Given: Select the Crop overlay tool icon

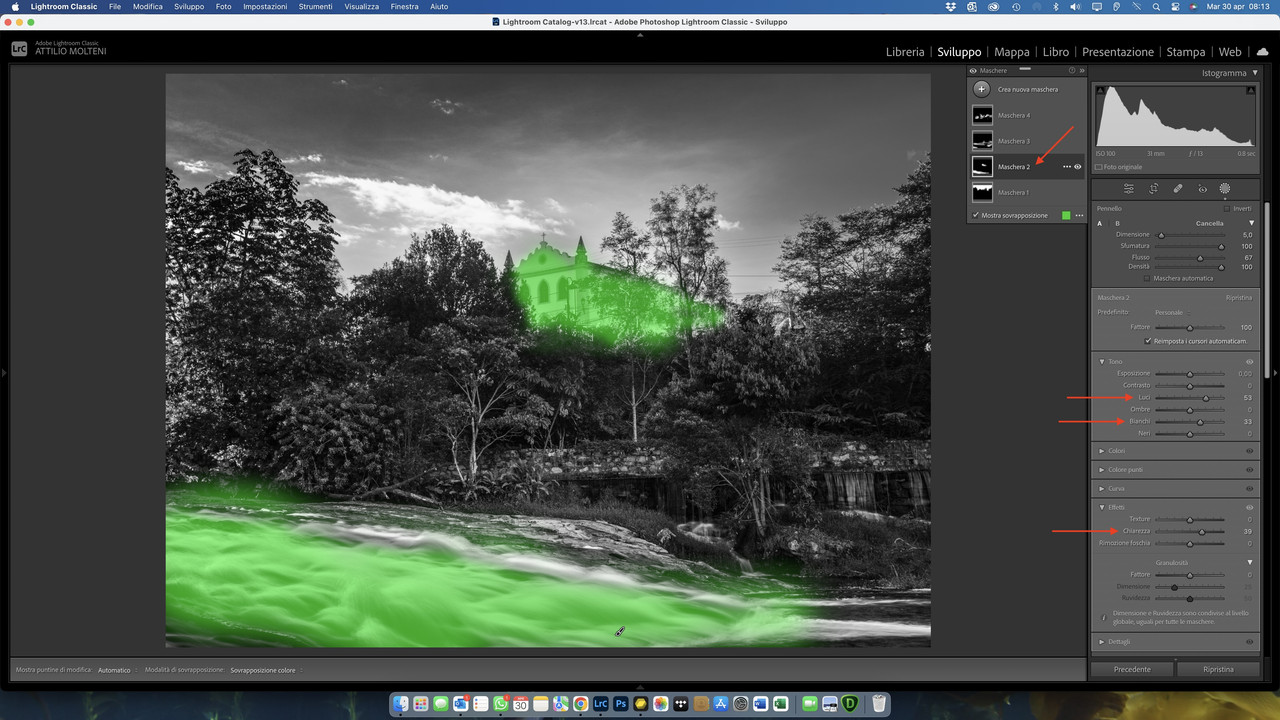Looking at the screenshot, I should [1153, 189].
